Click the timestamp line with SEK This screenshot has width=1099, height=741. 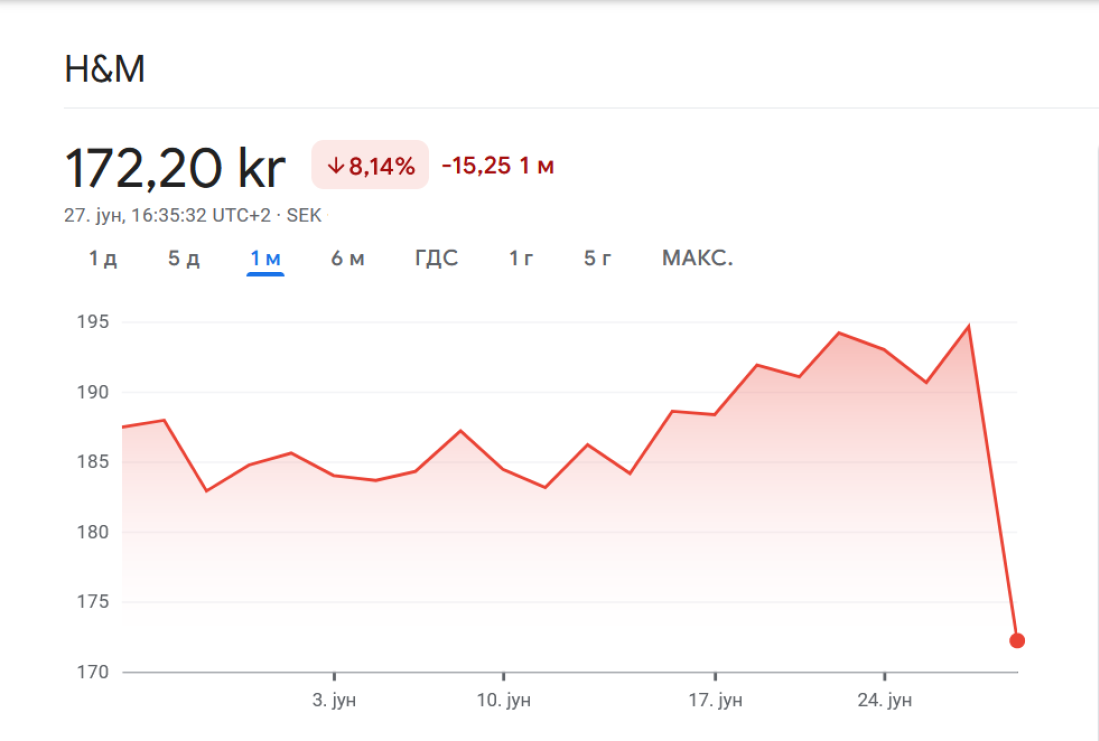(193, 215)
